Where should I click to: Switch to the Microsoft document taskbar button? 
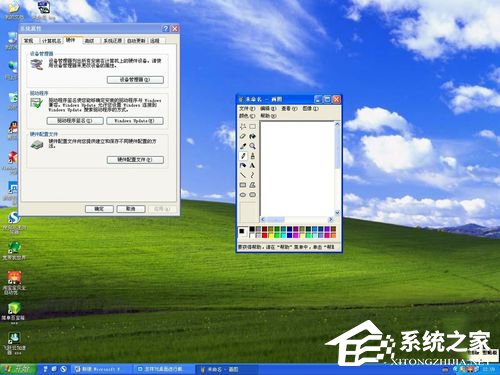102,369
